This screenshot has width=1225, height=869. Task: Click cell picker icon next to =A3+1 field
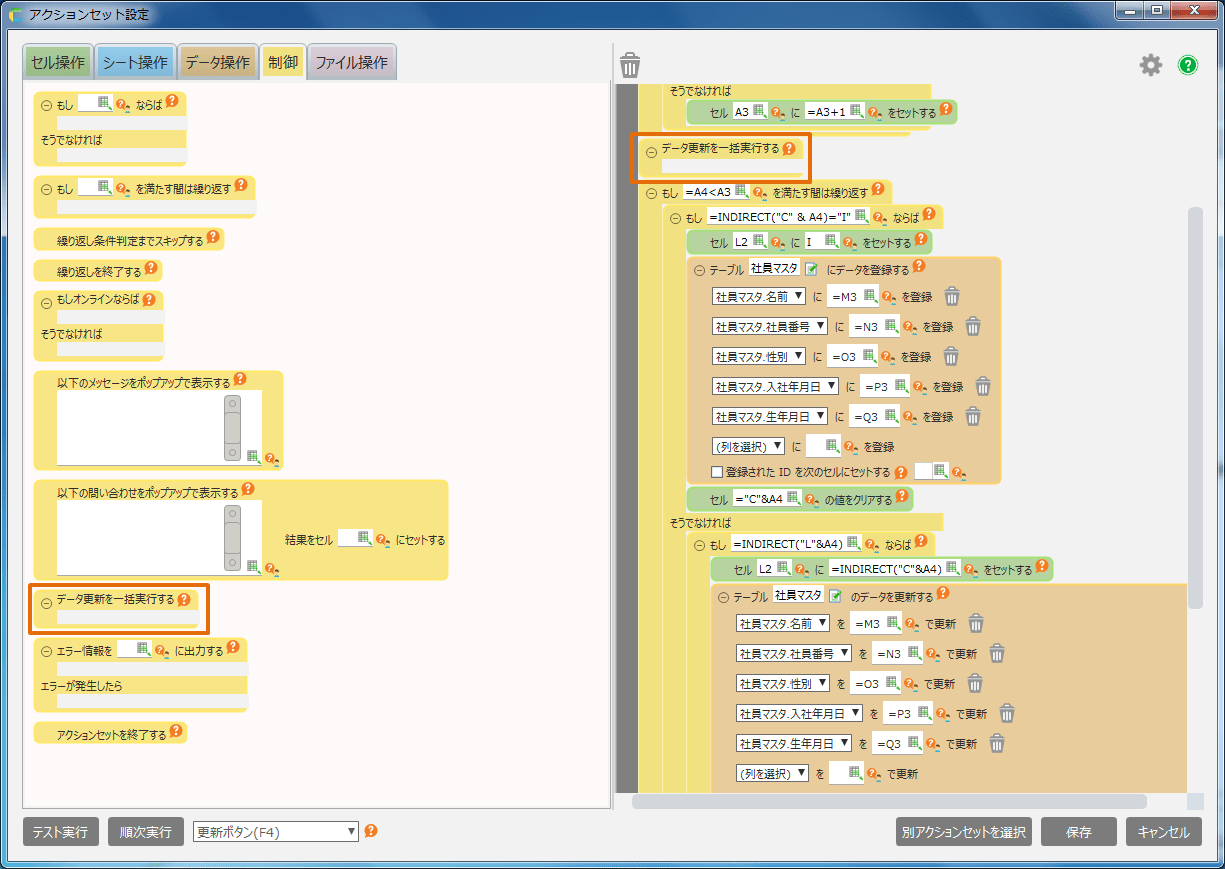(855, 112)
